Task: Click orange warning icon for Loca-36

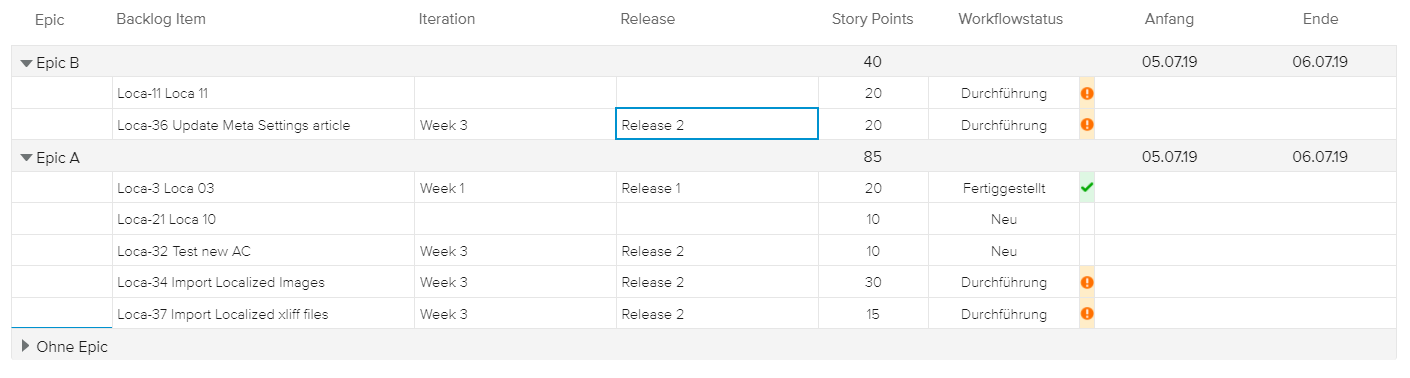Action: (x=1087, y=125)
